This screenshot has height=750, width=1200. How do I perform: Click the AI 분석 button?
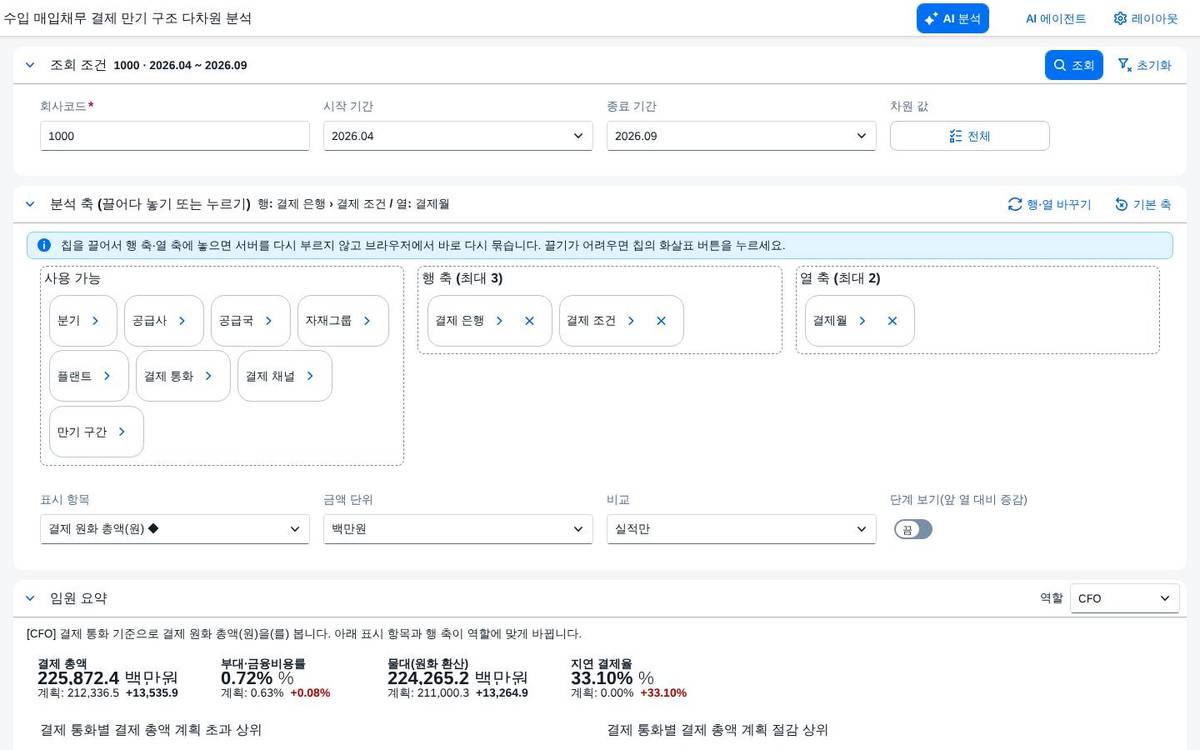click(952, 18)
